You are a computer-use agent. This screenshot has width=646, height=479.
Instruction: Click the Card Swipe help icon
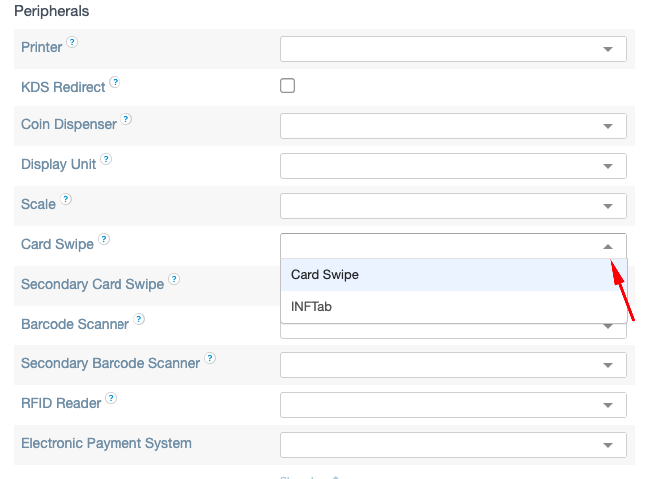click(104, 240)
